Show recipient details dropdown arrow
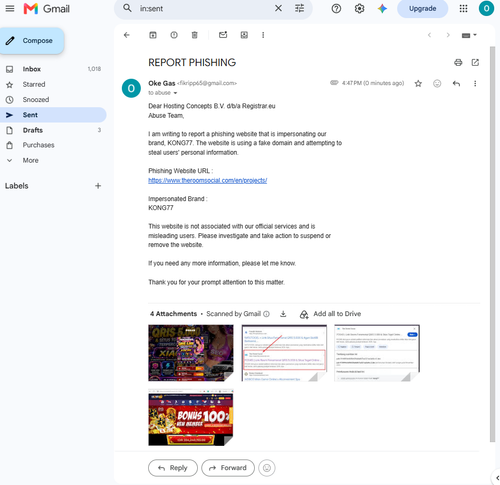Screen dimensions: 500x485 tap(175, 93)
